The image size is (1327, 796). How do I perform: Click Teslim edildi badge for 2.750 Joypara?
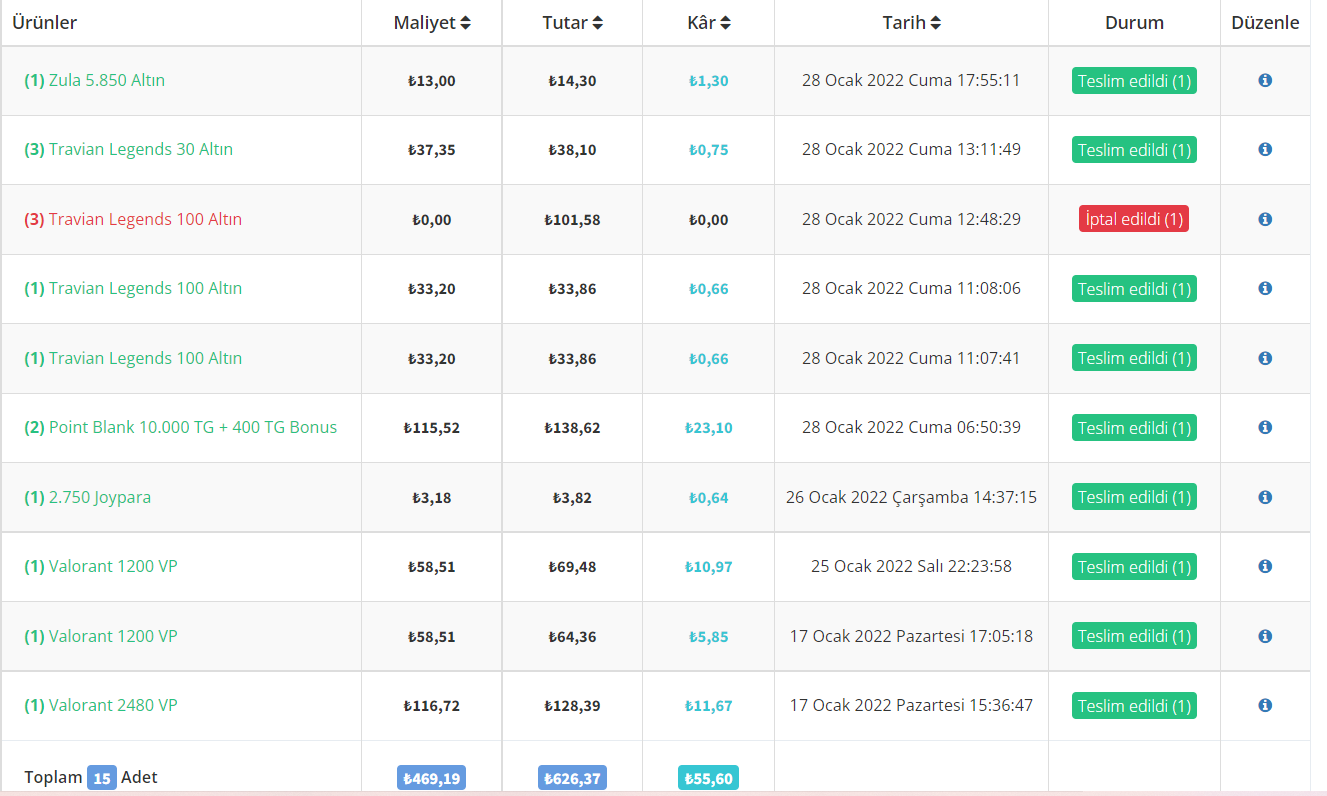click(1134, 497)
